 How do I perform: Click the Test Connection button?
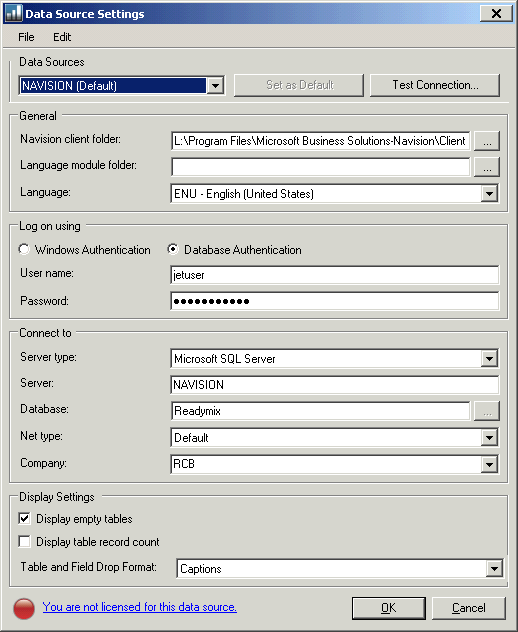[435, 85]
